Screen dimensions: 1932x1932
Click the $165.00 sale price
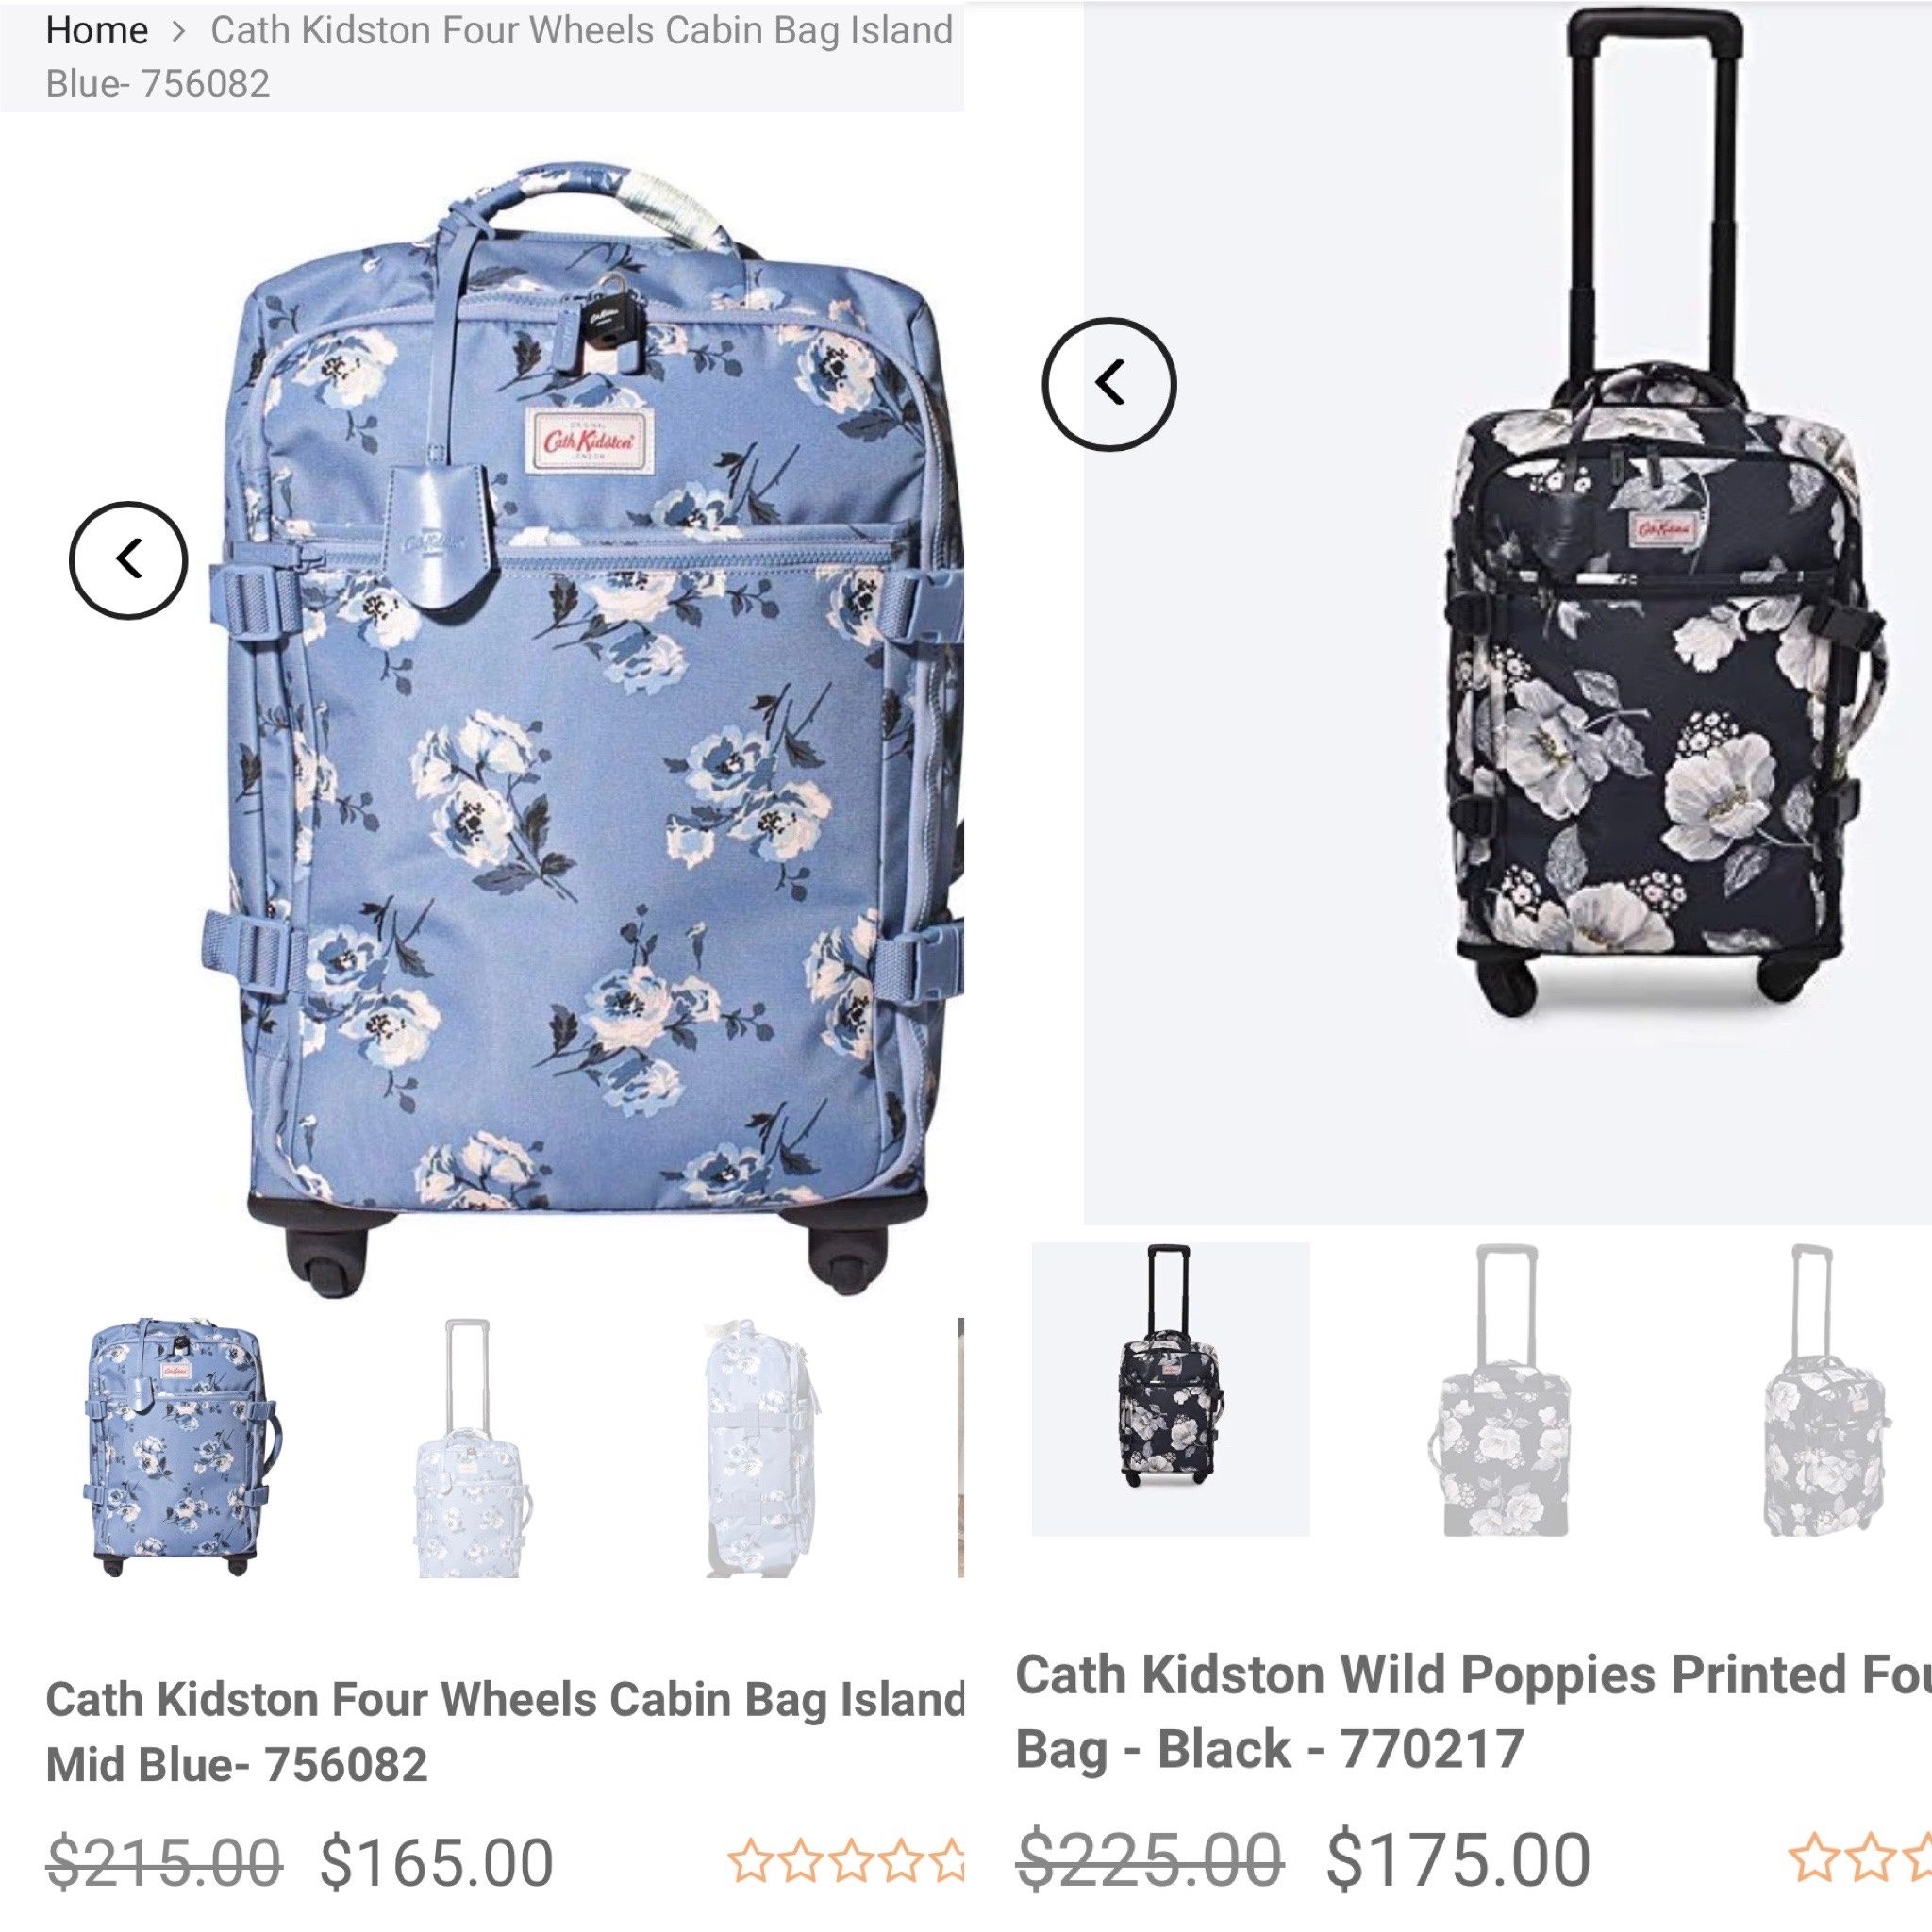(437, 1862)
